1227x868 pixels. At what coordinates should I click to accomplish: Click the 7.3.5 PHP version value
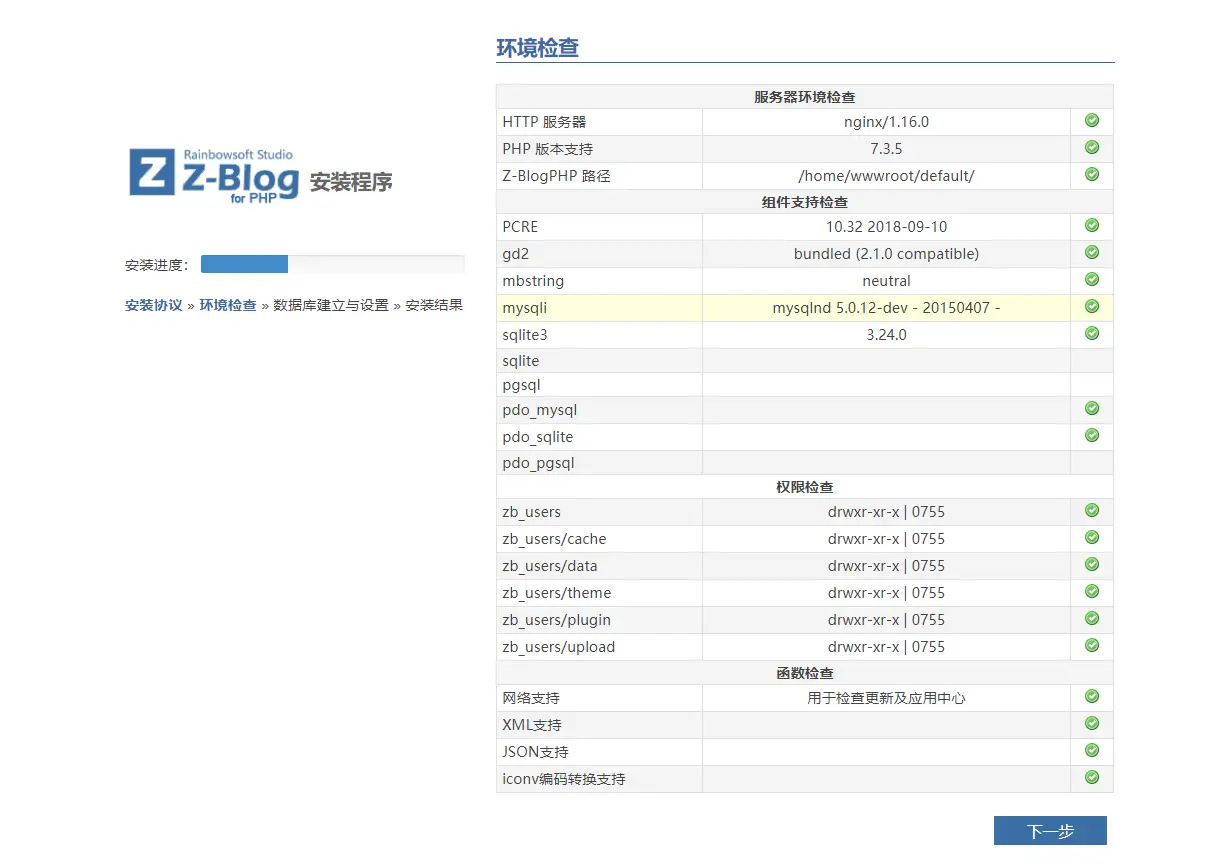(886, 149)
